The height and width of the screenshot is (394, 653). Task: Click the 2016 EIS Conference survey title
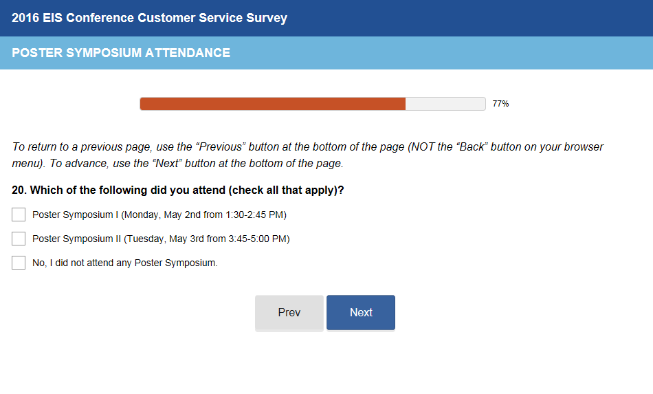(150, 18)
